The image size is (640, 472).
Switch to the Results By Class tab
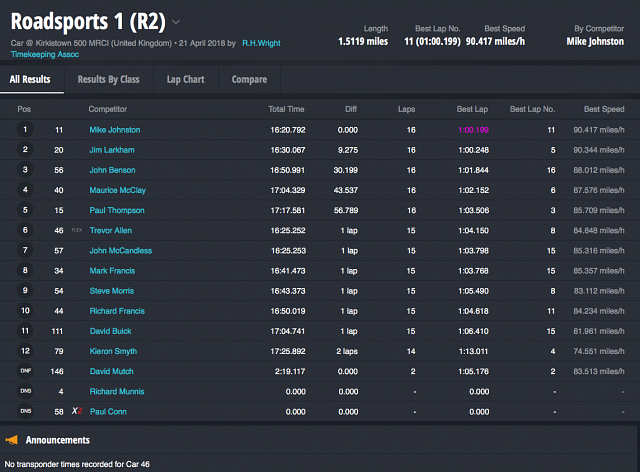108,79
